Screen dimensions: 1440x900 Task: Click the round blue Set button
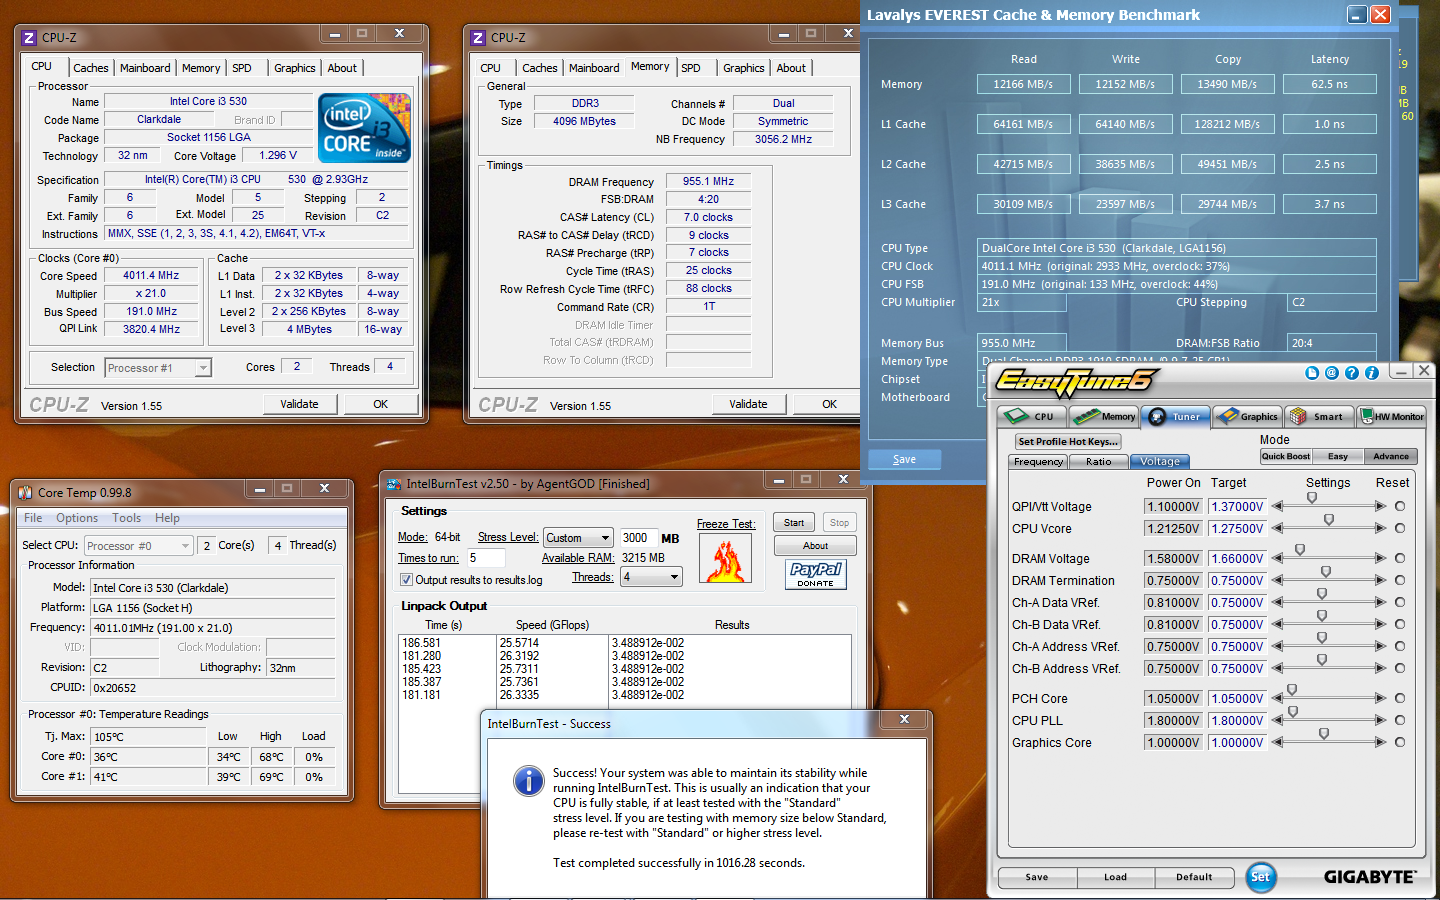tap(1260, 877)
